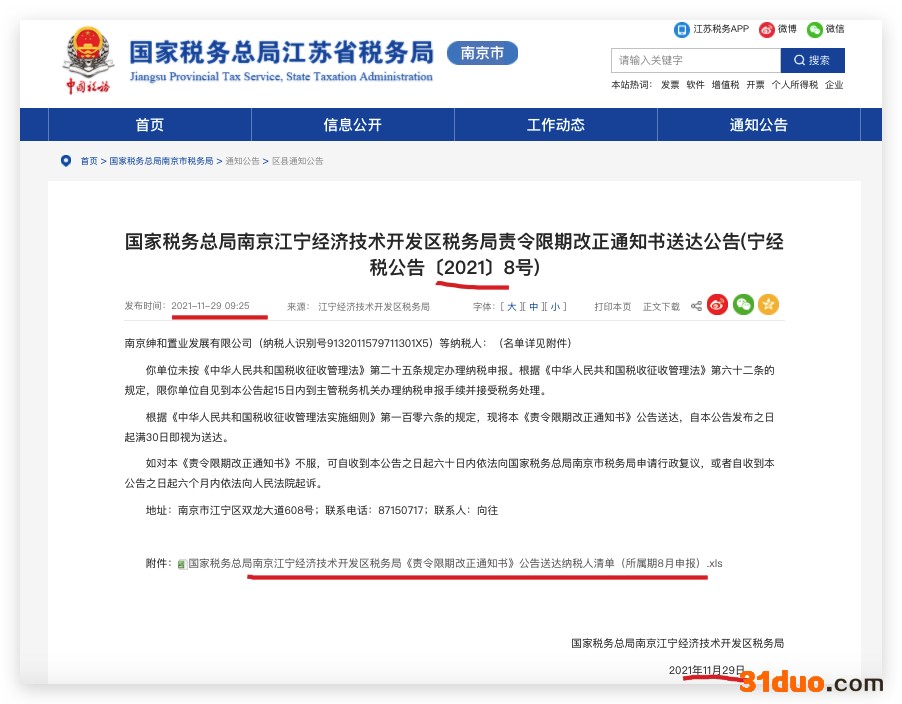
Task: Open 通知公告 breadcrumb link
Action: (x=242, y=161)
